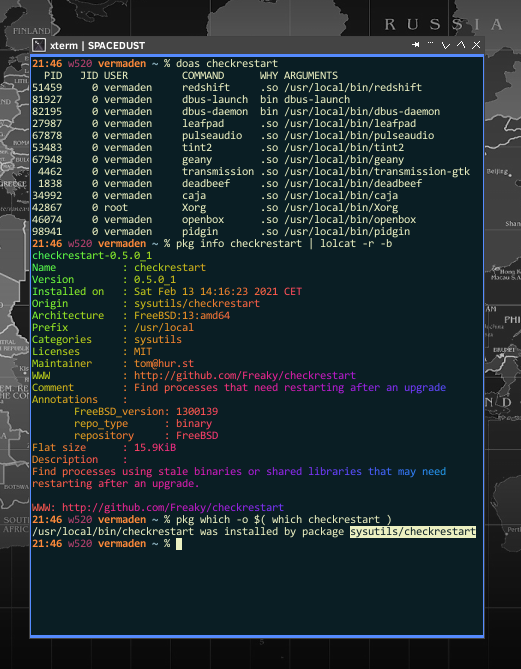The image size is (521, 669).
Task: Click the Version value 0.5.0_1
Action: [155, 279]
